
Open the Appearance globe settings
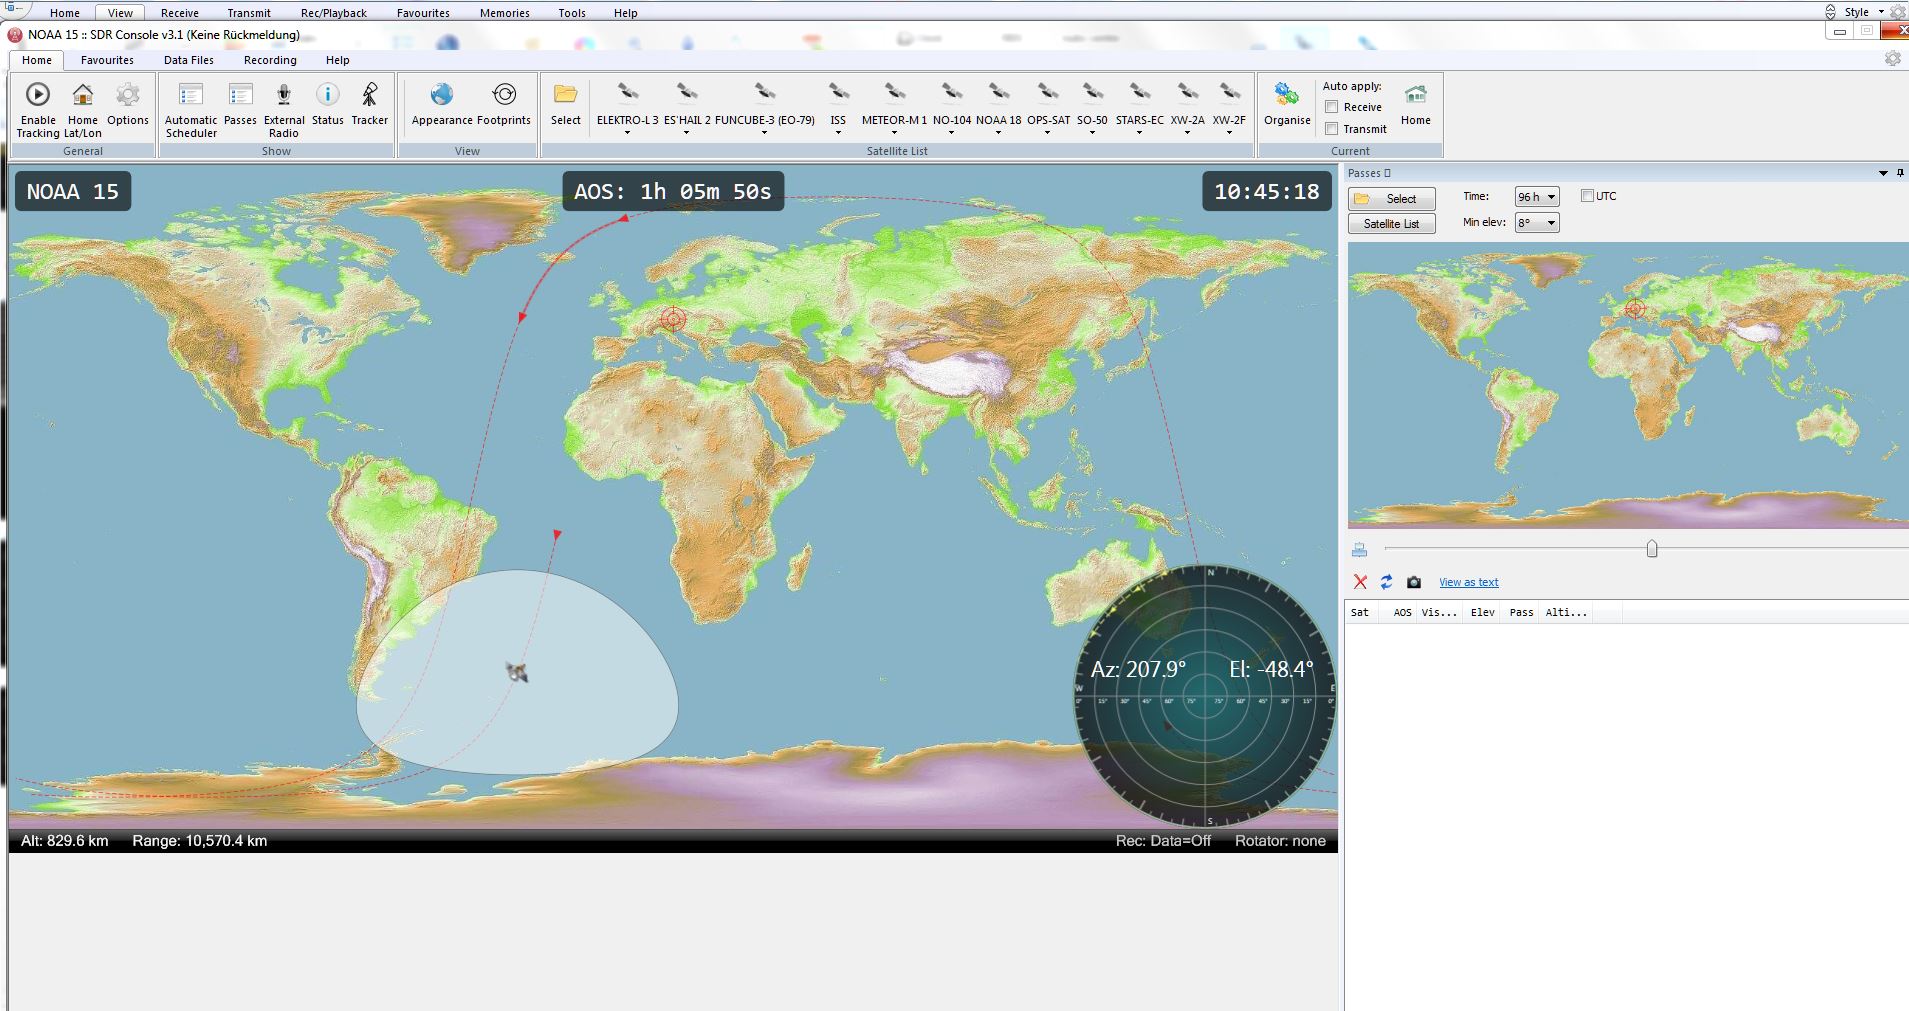click(441, 96)
